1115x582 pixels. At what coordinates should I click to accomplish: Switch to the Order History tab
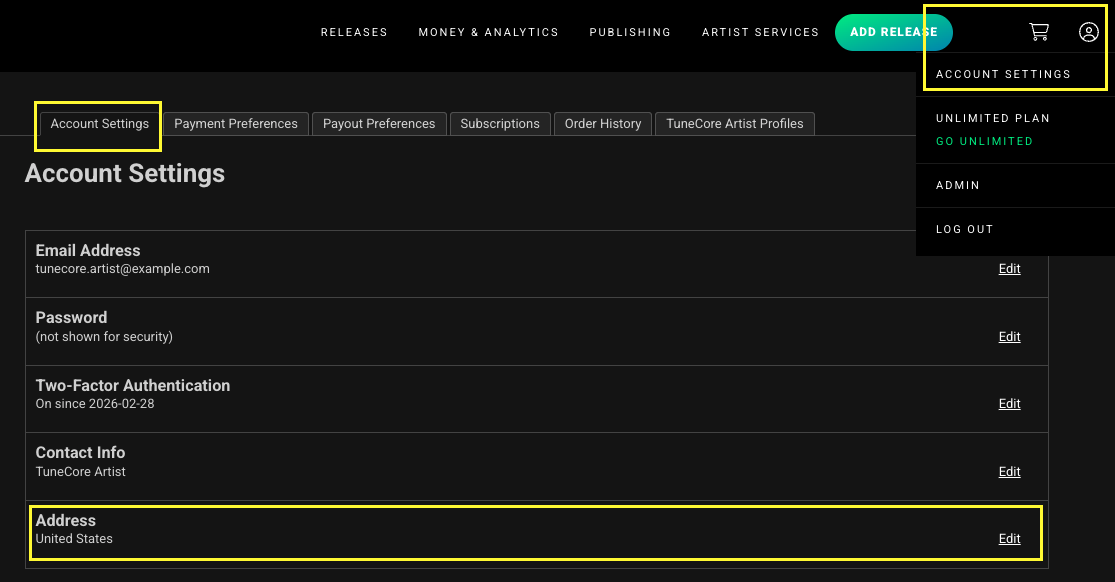(603, 124)
